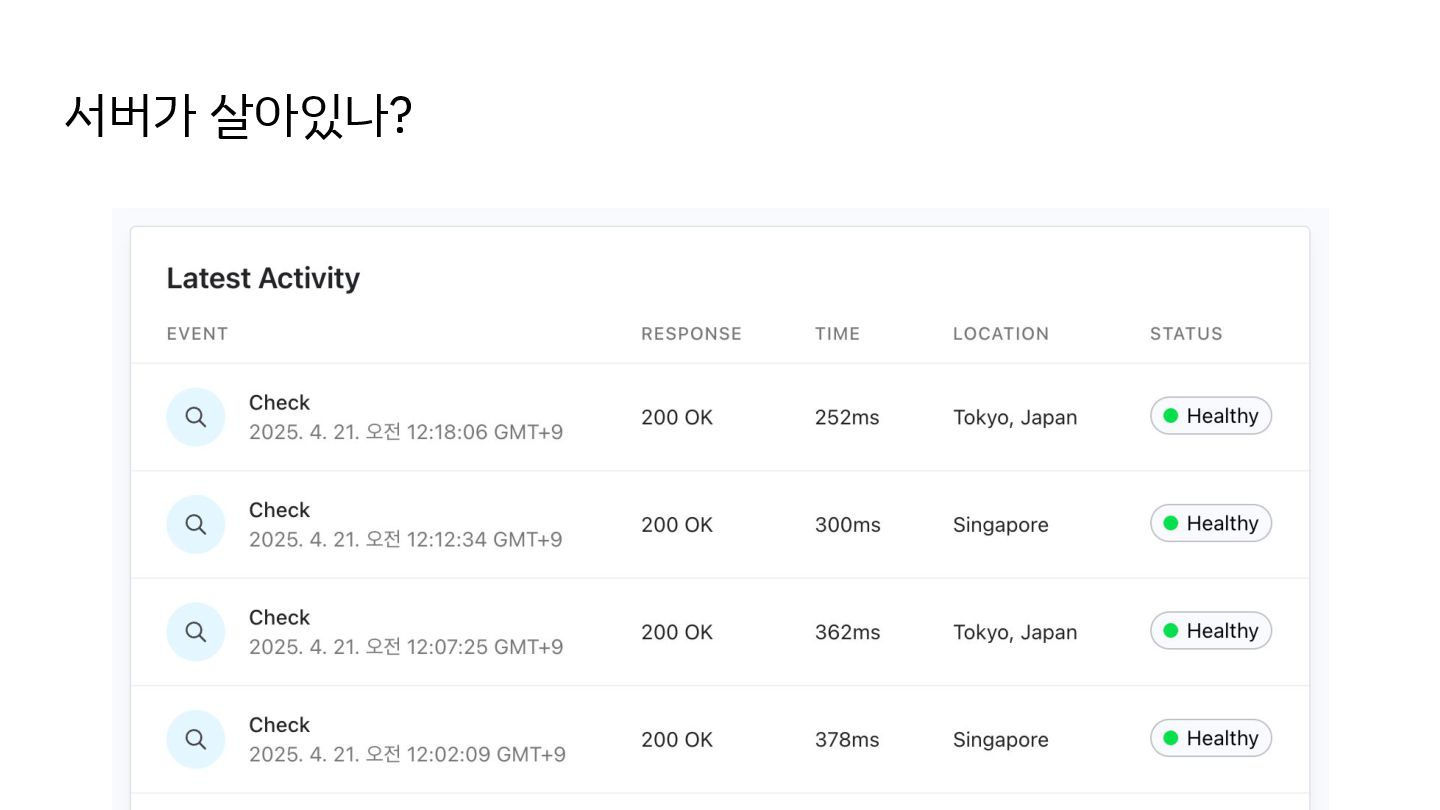1440x810 pixels.
Task: Click the LOCATION column header
Action: tap(1000, 334)
